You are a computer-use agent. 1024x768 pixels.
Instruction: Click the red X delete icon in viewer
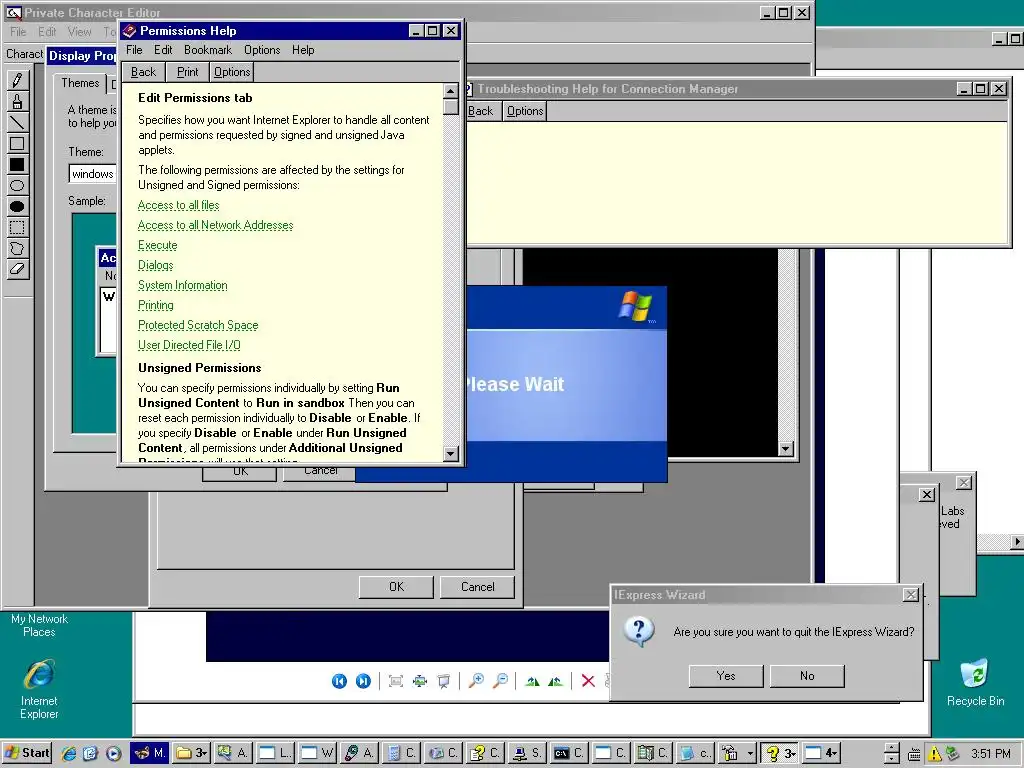[x=588, y=681]
